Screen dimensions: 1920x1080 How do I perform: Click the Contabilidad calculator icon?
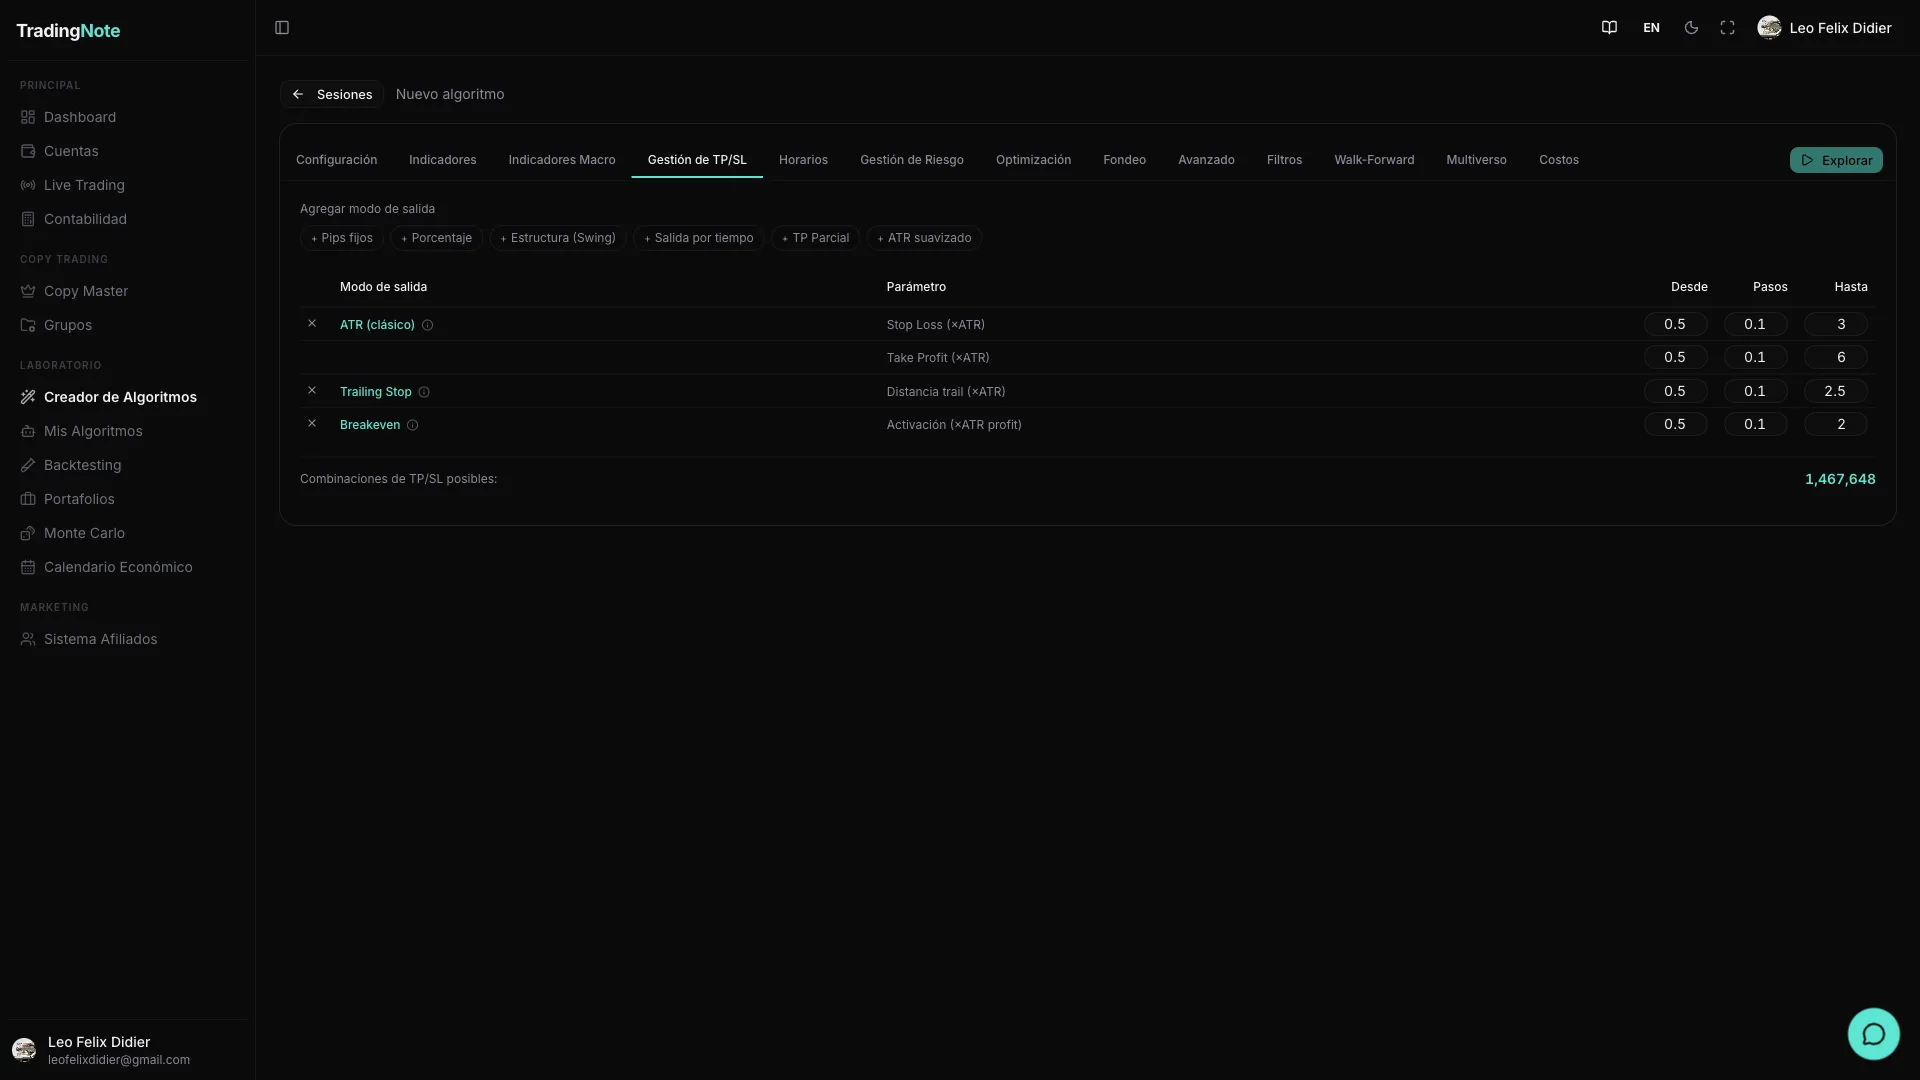click(x=28, y=219)
